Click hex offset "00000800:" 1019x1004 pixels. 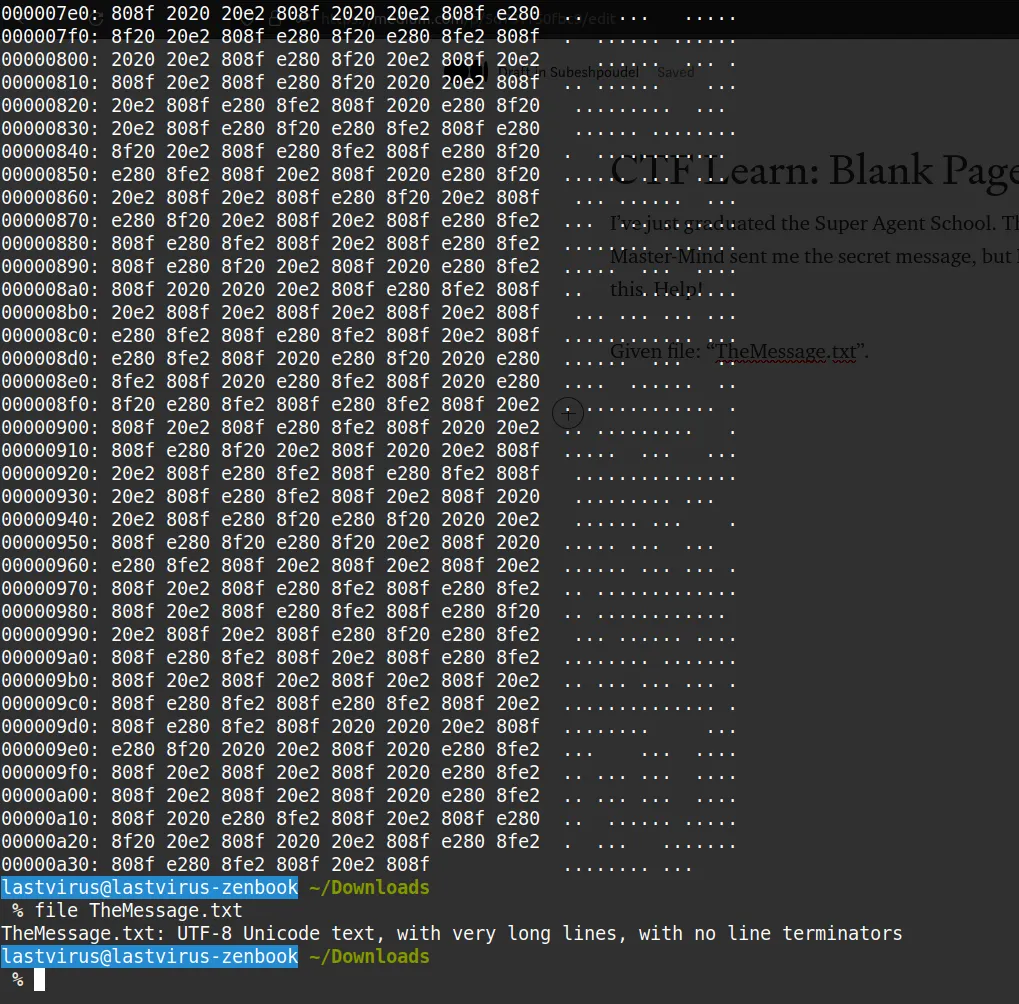[x=50, y=59]
